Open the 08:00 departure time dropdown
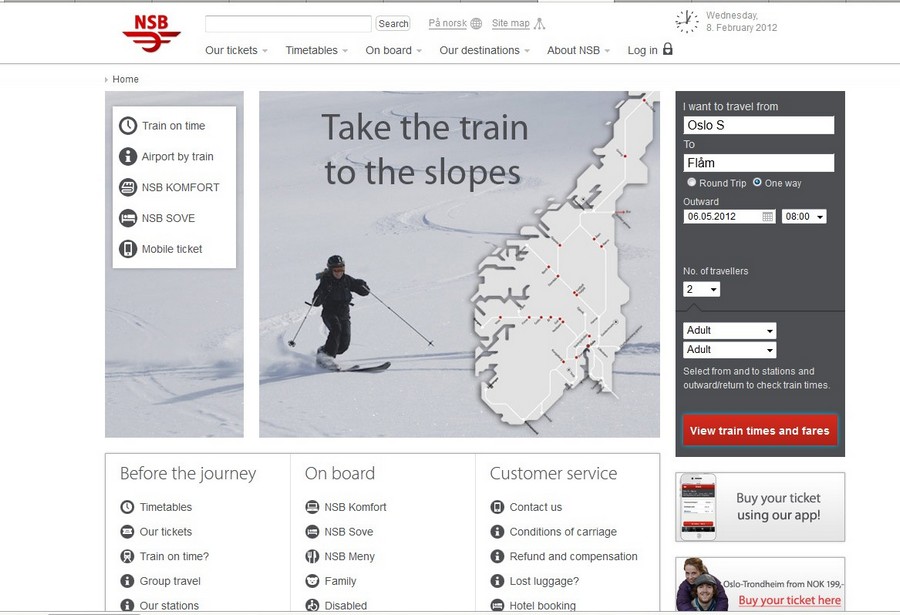This screenshot has height=615, width=900. point(804,216)
